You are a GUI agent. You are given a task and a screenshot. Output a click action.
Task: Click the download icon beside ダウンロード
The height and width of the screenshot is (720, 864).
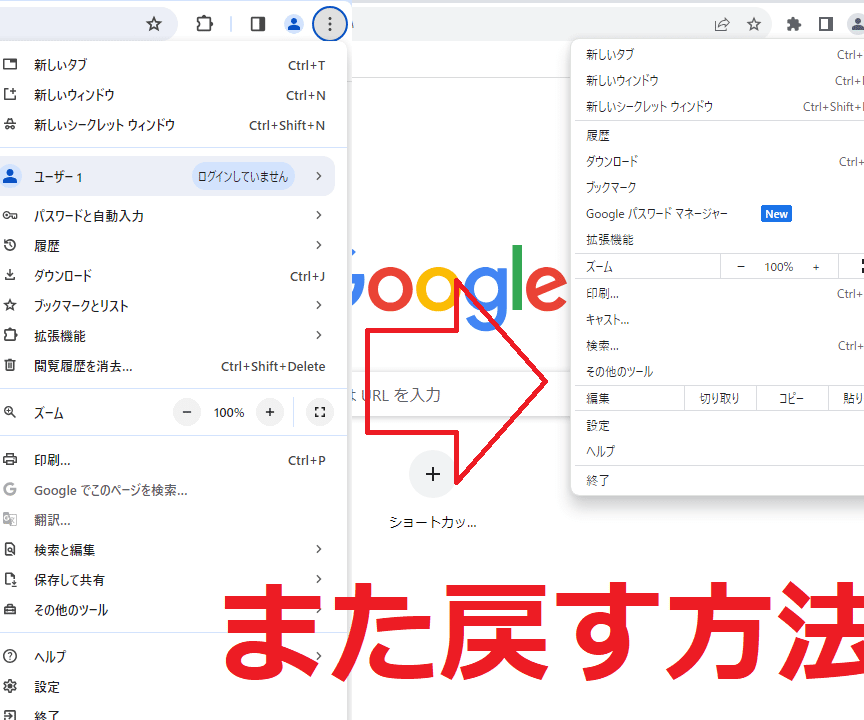10,275
